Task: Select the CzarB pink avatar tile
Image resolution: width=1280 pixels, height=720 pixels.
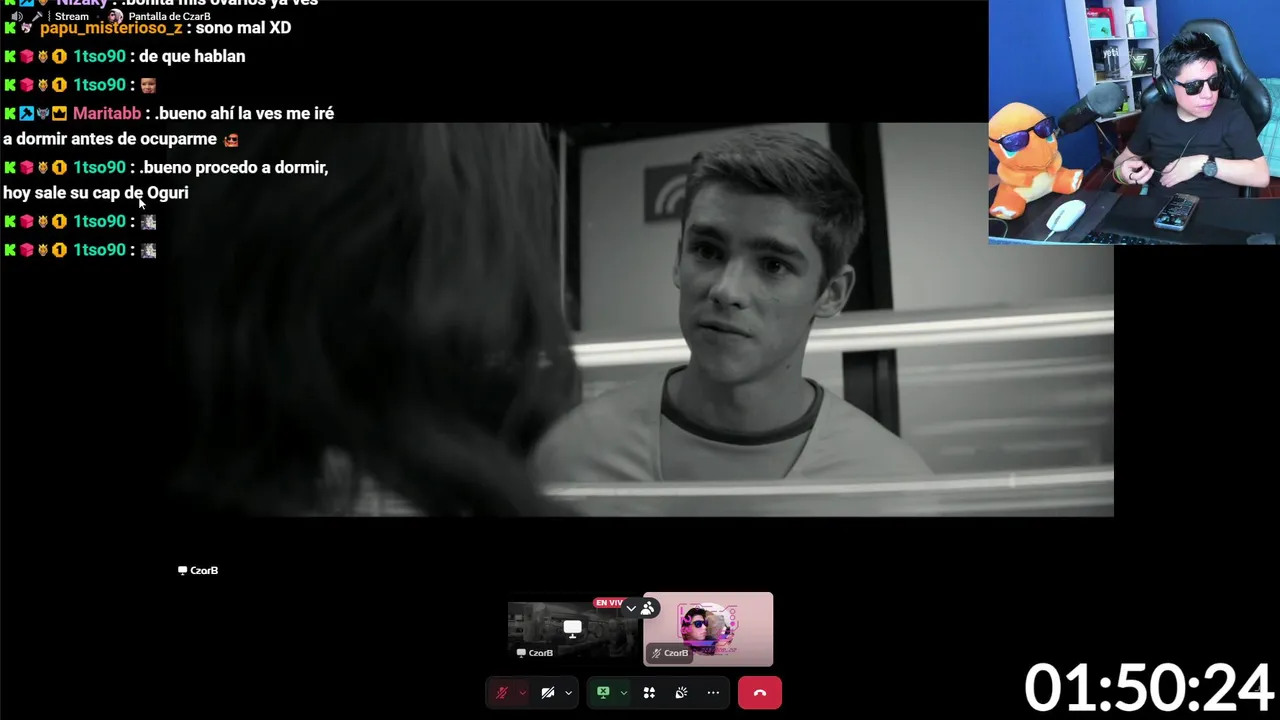Action: [708, 629]
